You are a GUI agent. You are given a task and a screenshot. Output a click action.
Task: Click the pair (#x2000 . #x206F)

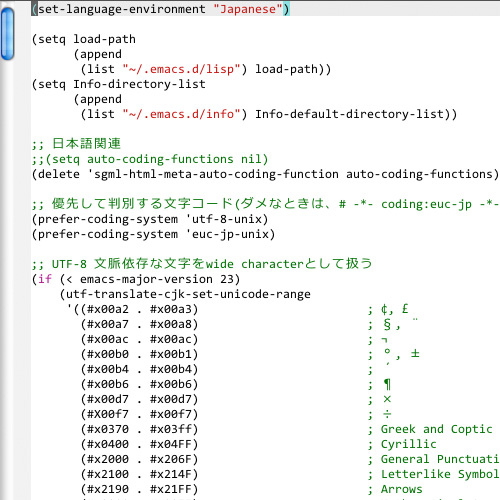[139, 459]
